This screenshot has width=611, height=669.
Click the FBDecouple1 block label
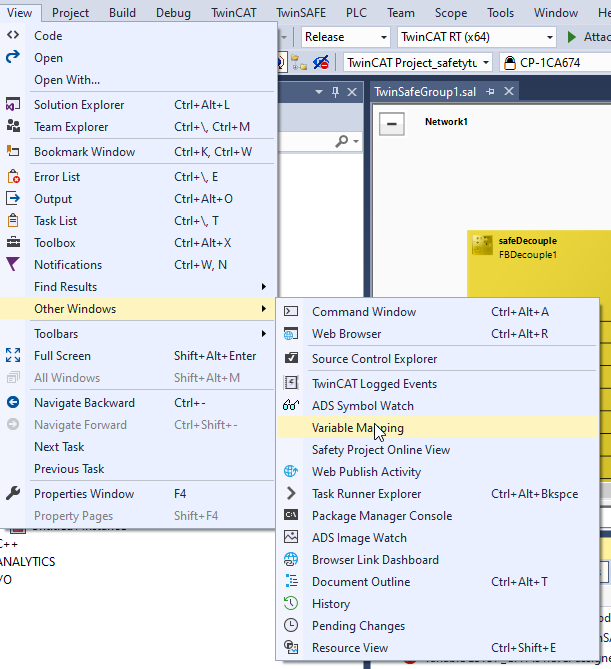click(x=528, y=255)
